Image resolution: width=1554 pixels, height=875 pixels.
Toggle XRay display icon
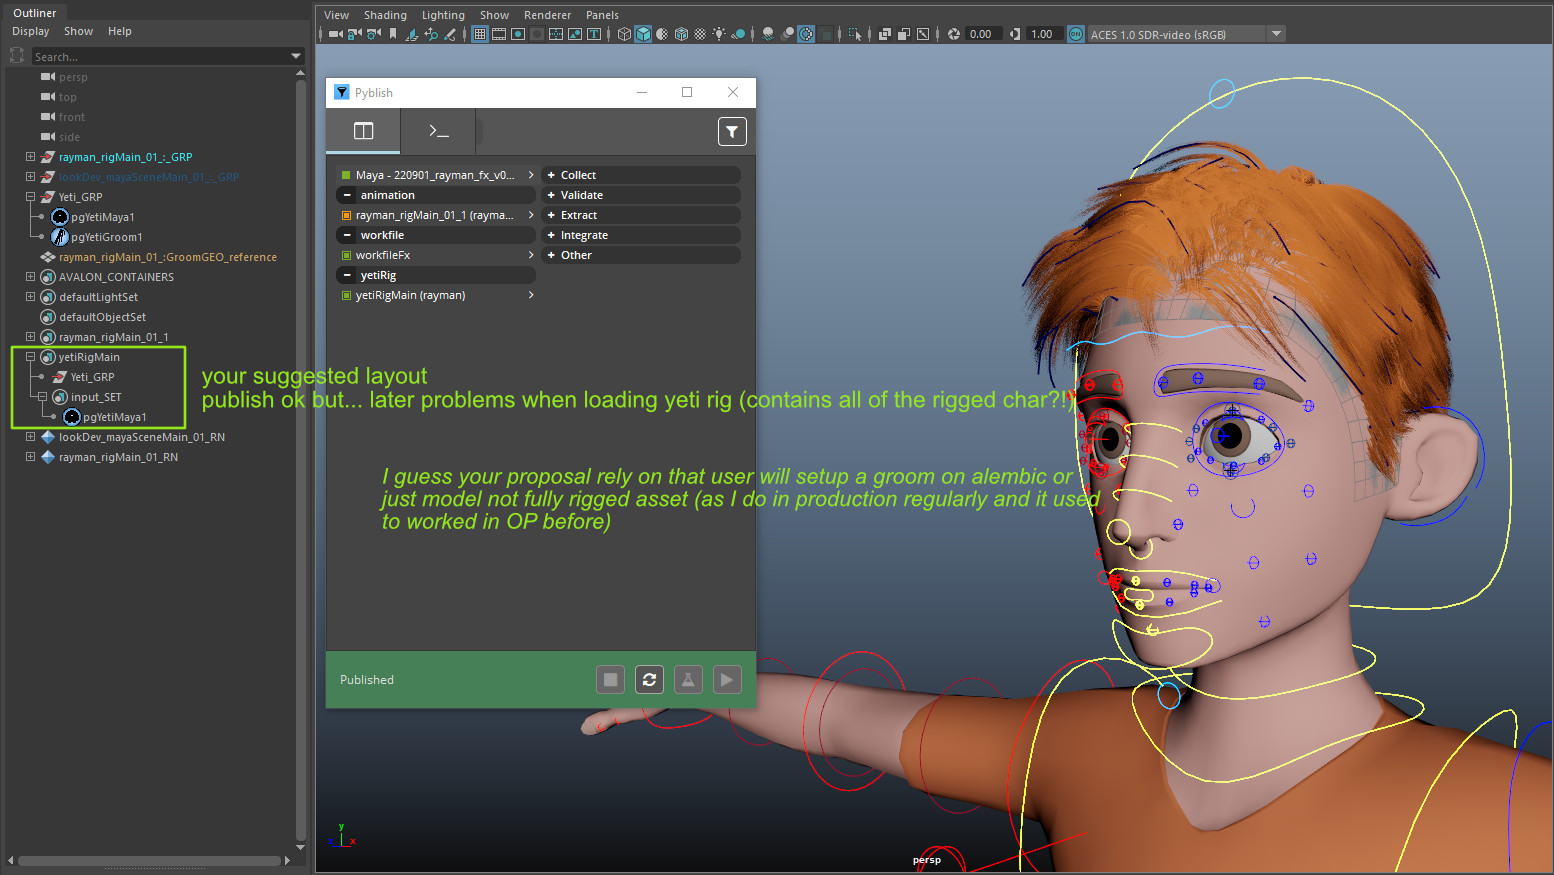pyautogui.click(x=884, y=34)
